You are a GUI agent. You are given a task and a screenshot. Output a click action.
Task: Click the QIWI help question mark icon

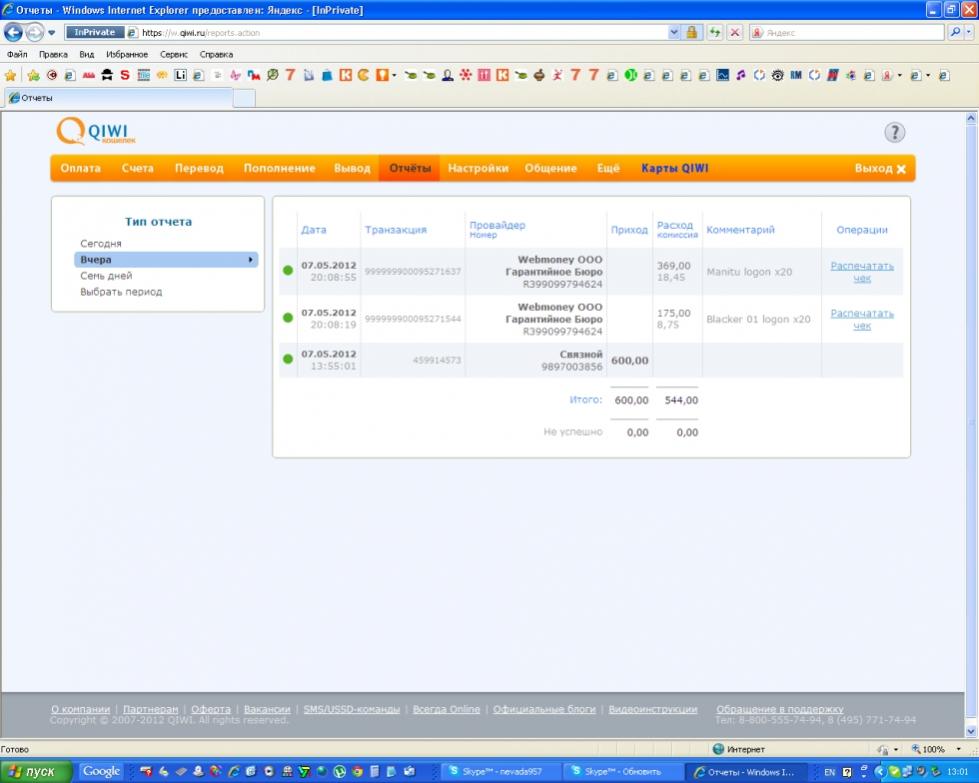click(894, 133)
